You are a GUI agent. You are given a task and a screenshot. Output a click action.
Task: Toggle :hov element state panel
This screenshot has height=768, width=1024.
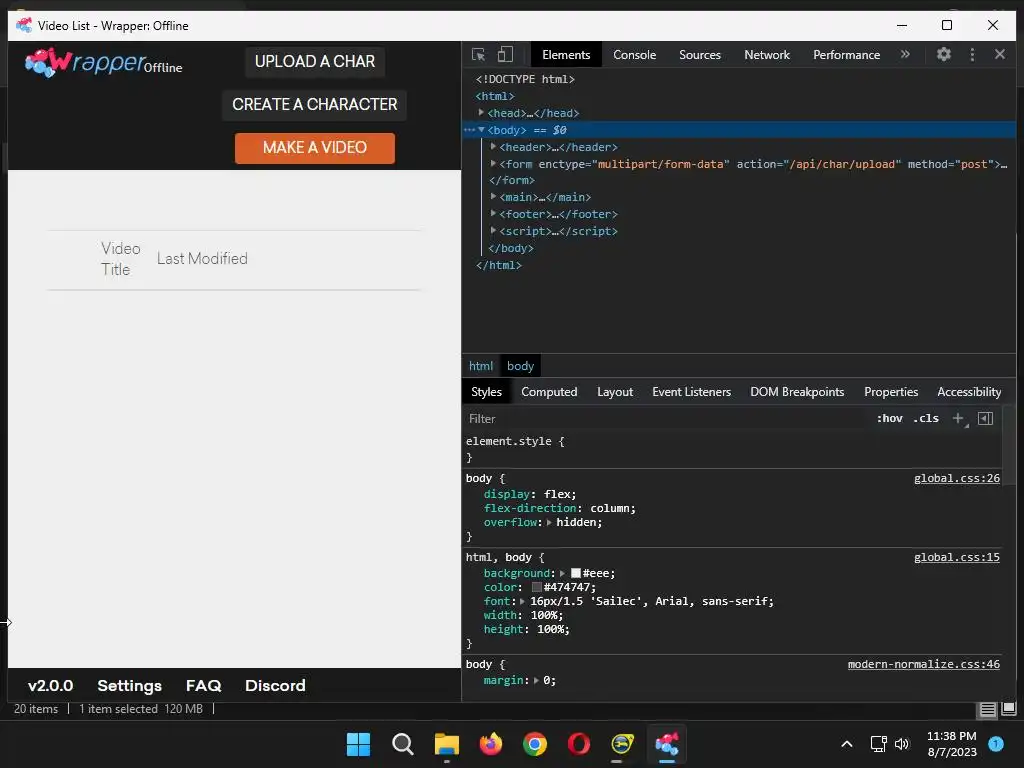[x=889, y=419]
